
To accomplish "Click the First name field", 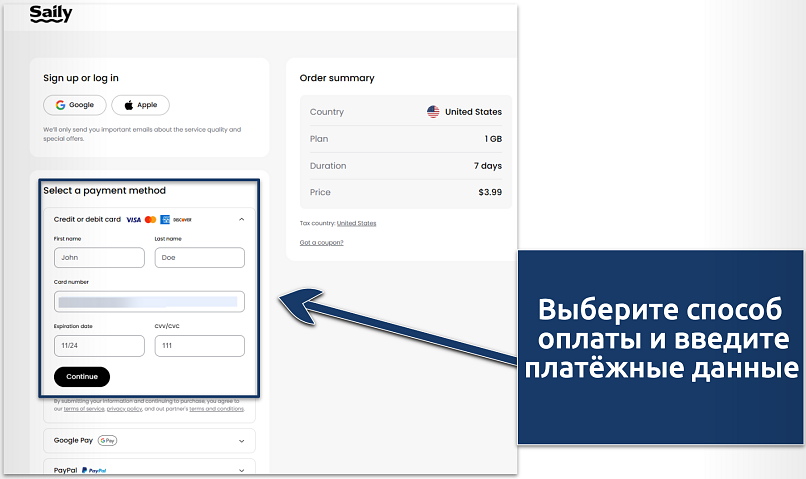I will 99,258.
